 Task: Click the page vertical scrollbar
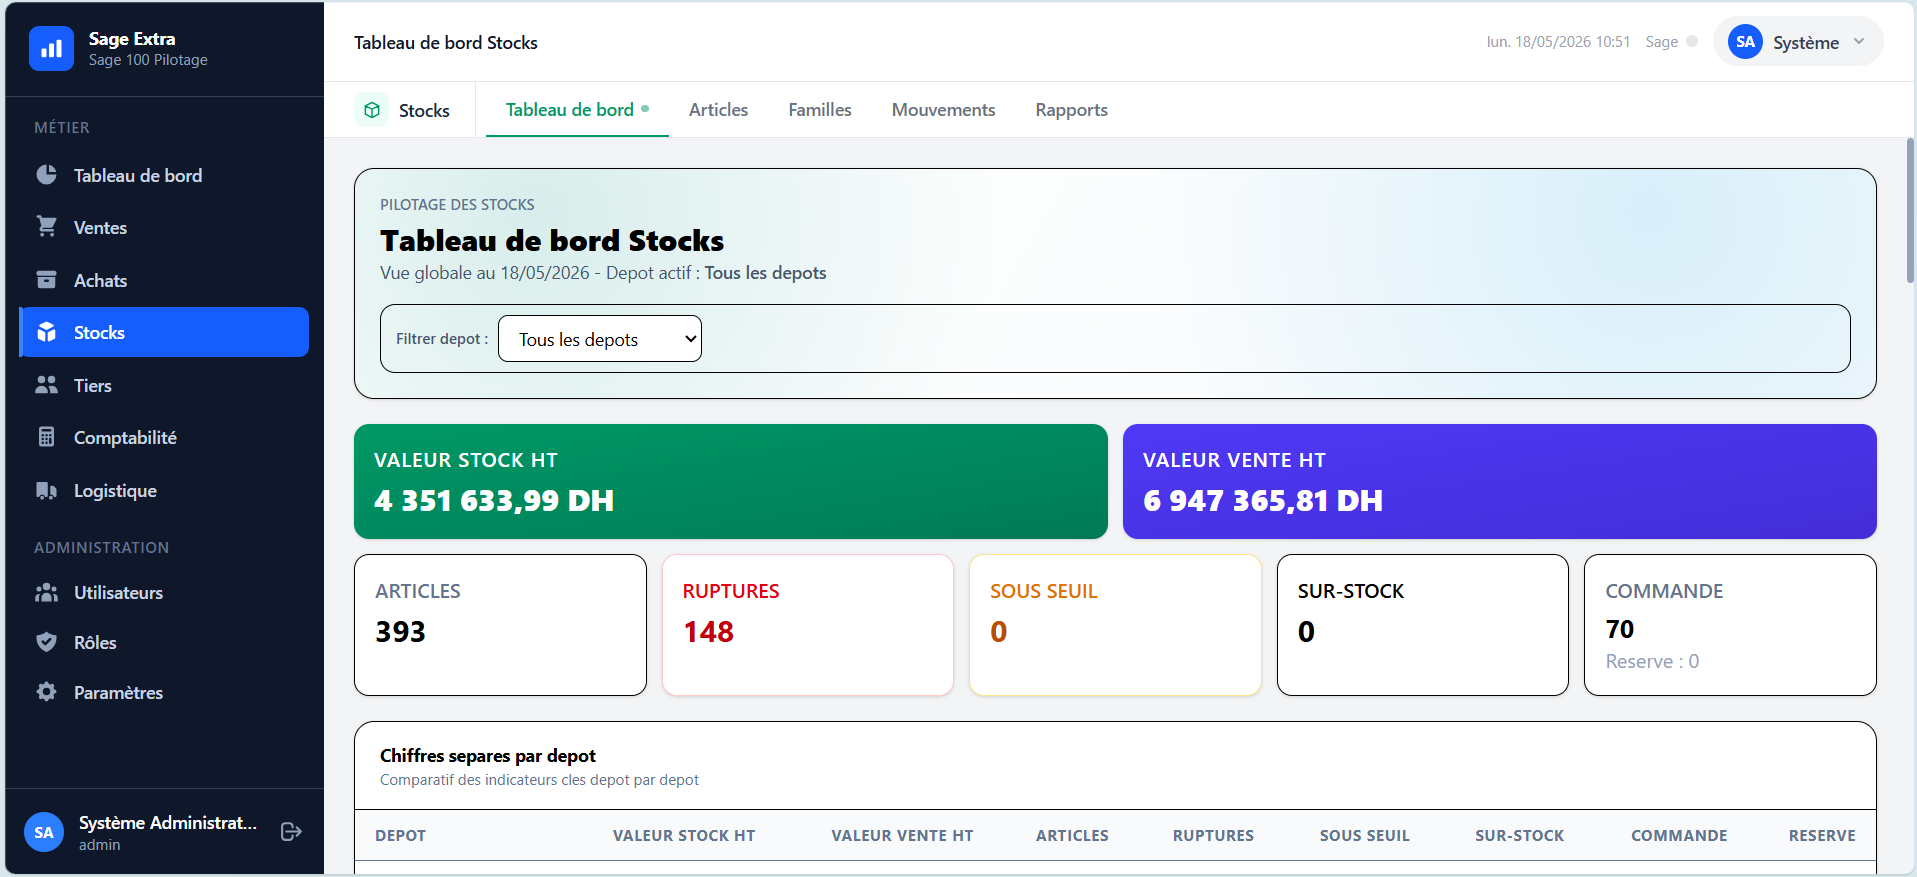pyautogui.click(x=1910, y=210)
